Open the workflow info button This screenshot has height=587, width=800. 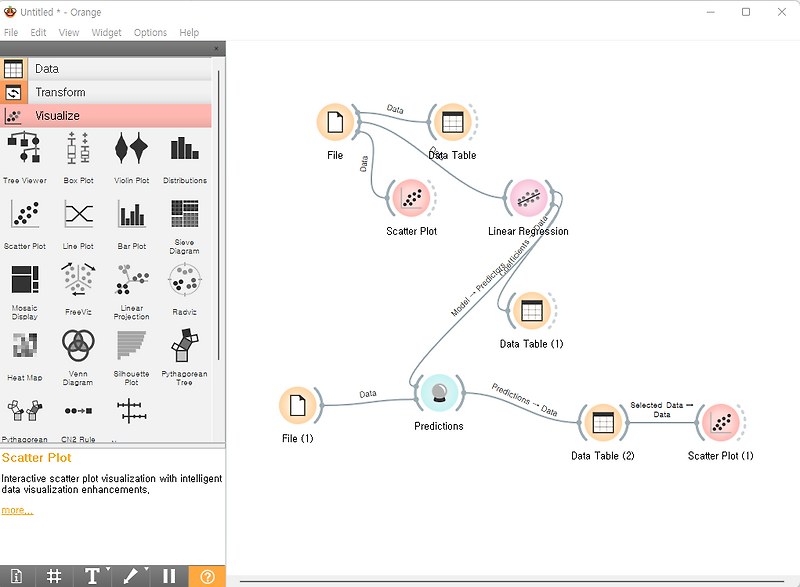(17, 576)
